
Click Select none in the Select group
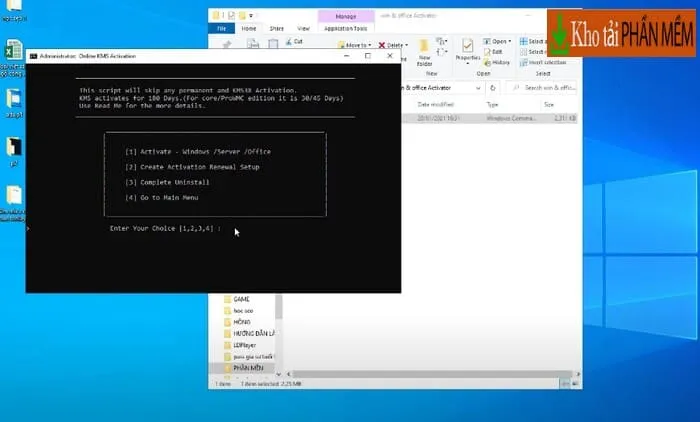pyautogui.click(x=533, y=52)
